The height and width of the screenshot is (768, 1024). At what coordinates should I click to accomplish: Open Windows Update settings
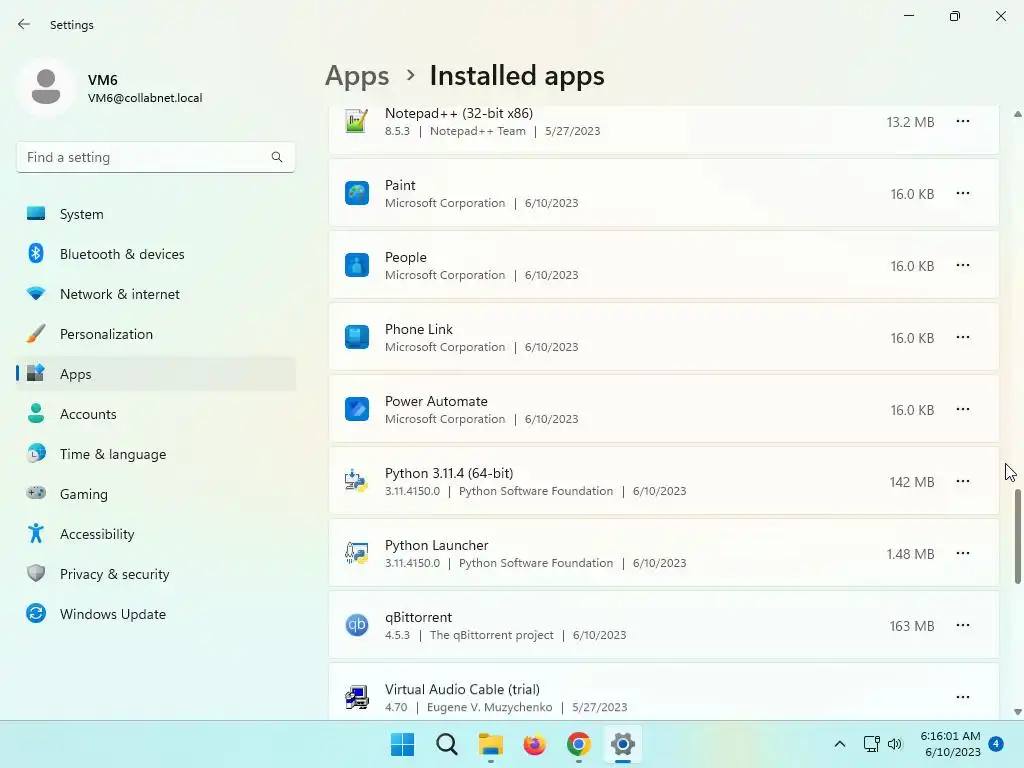(156, 614)
